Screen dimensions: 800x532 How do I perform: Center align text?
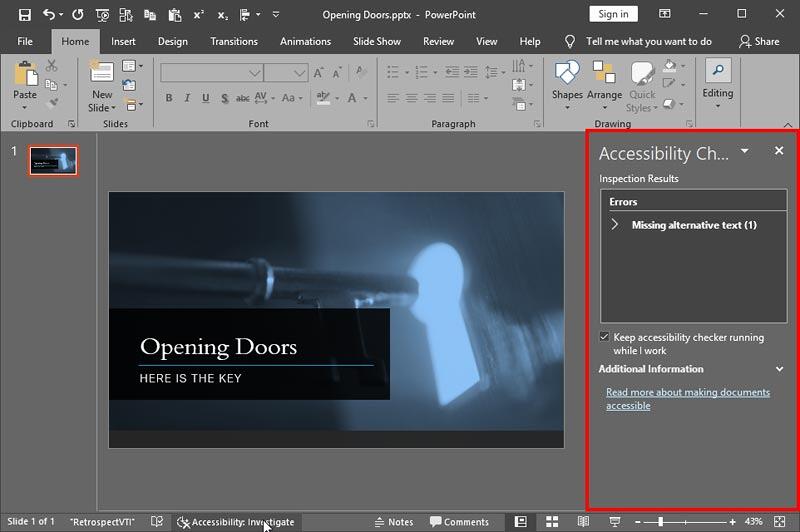[x=411, y=98]
